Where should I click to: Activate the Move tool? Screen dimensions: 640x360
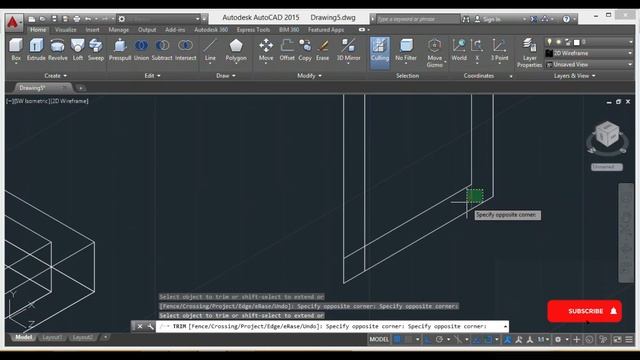coord(266,50)
